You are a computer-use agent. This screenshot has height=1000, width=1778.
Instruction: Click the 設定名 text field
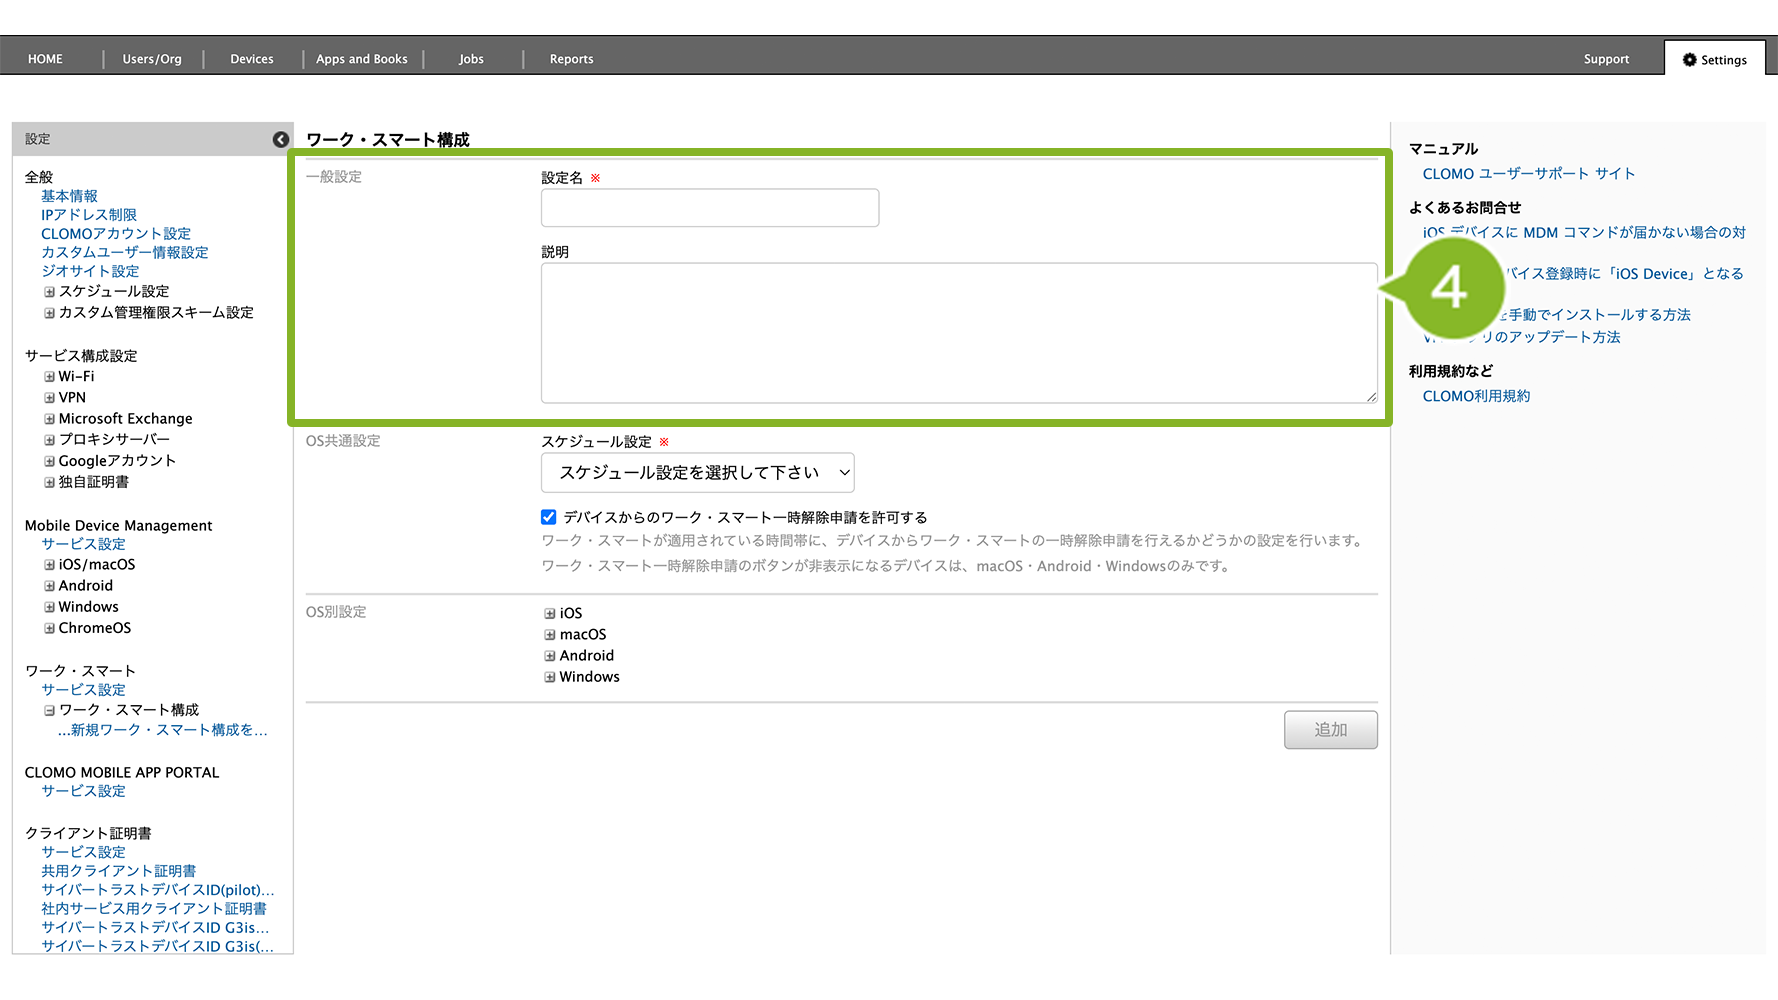coord(710,208)
